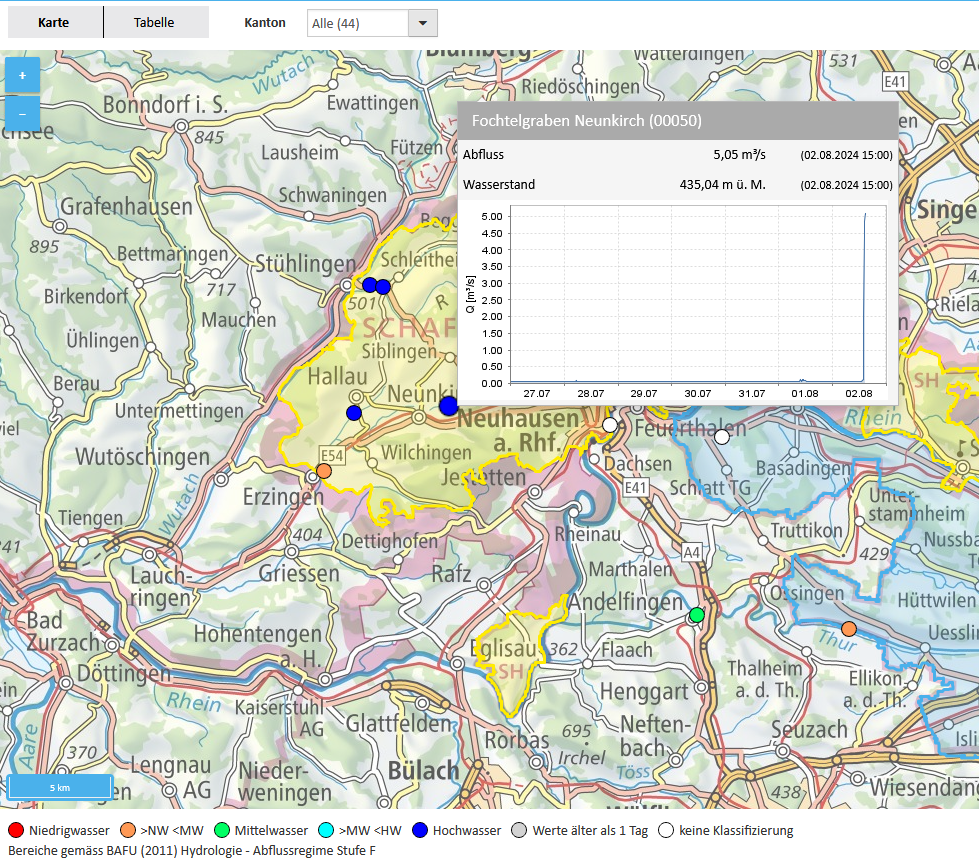Open the Kanton dropdown list
This screenshot has height=858, width=979.
click(x=371, y=23)
